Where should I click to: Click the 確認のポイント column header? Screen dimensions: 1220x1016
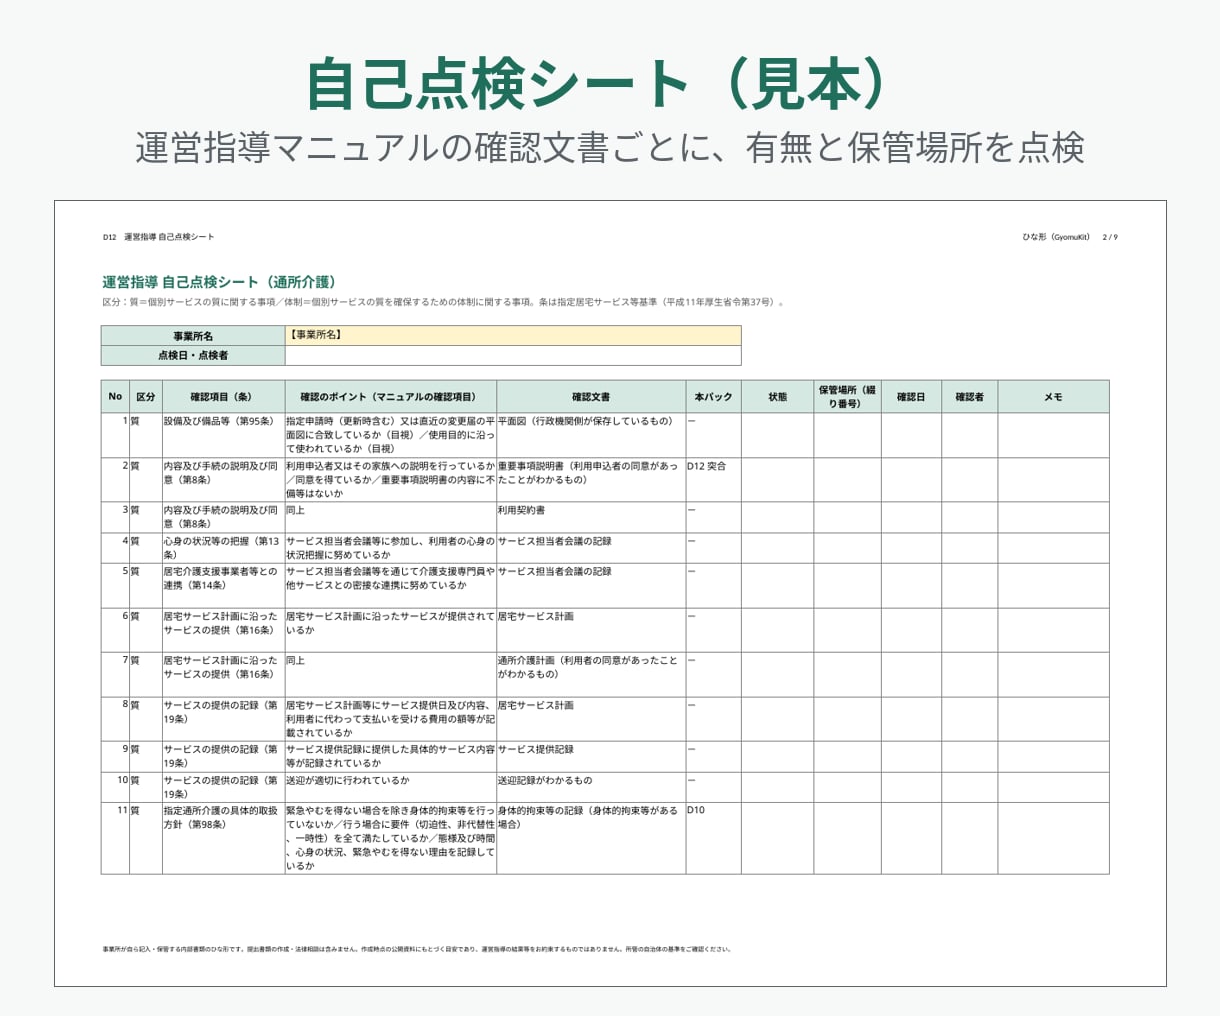click(390, 396)
